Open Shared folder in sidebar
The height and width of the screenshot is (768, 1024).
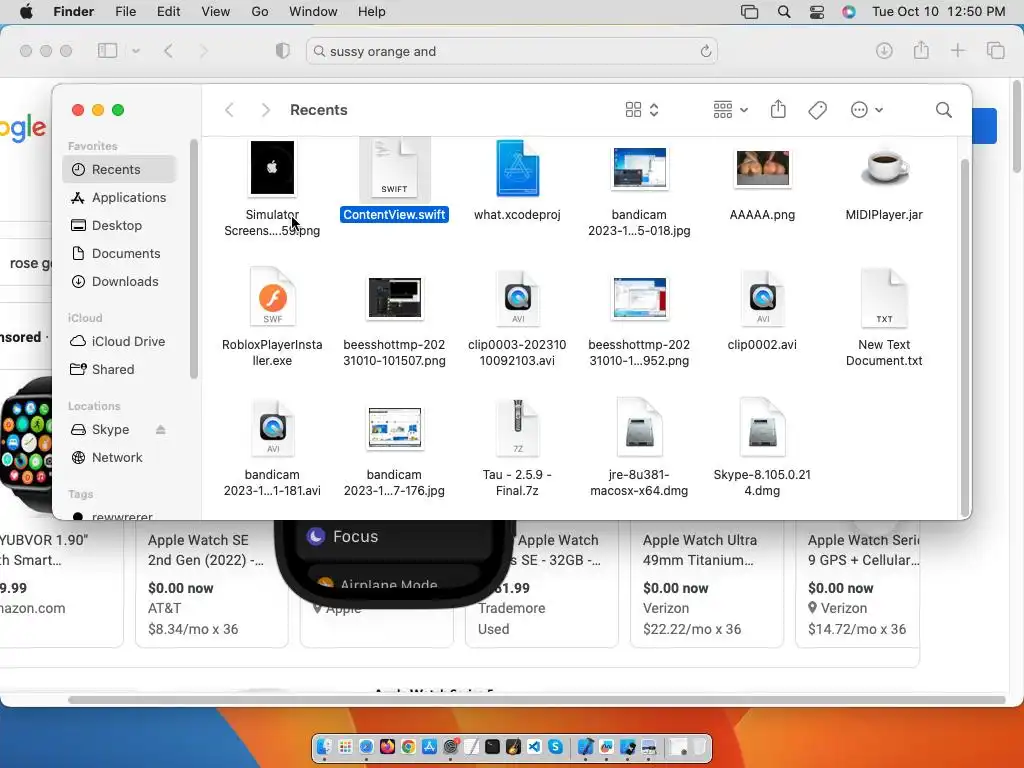coord(120,370)
